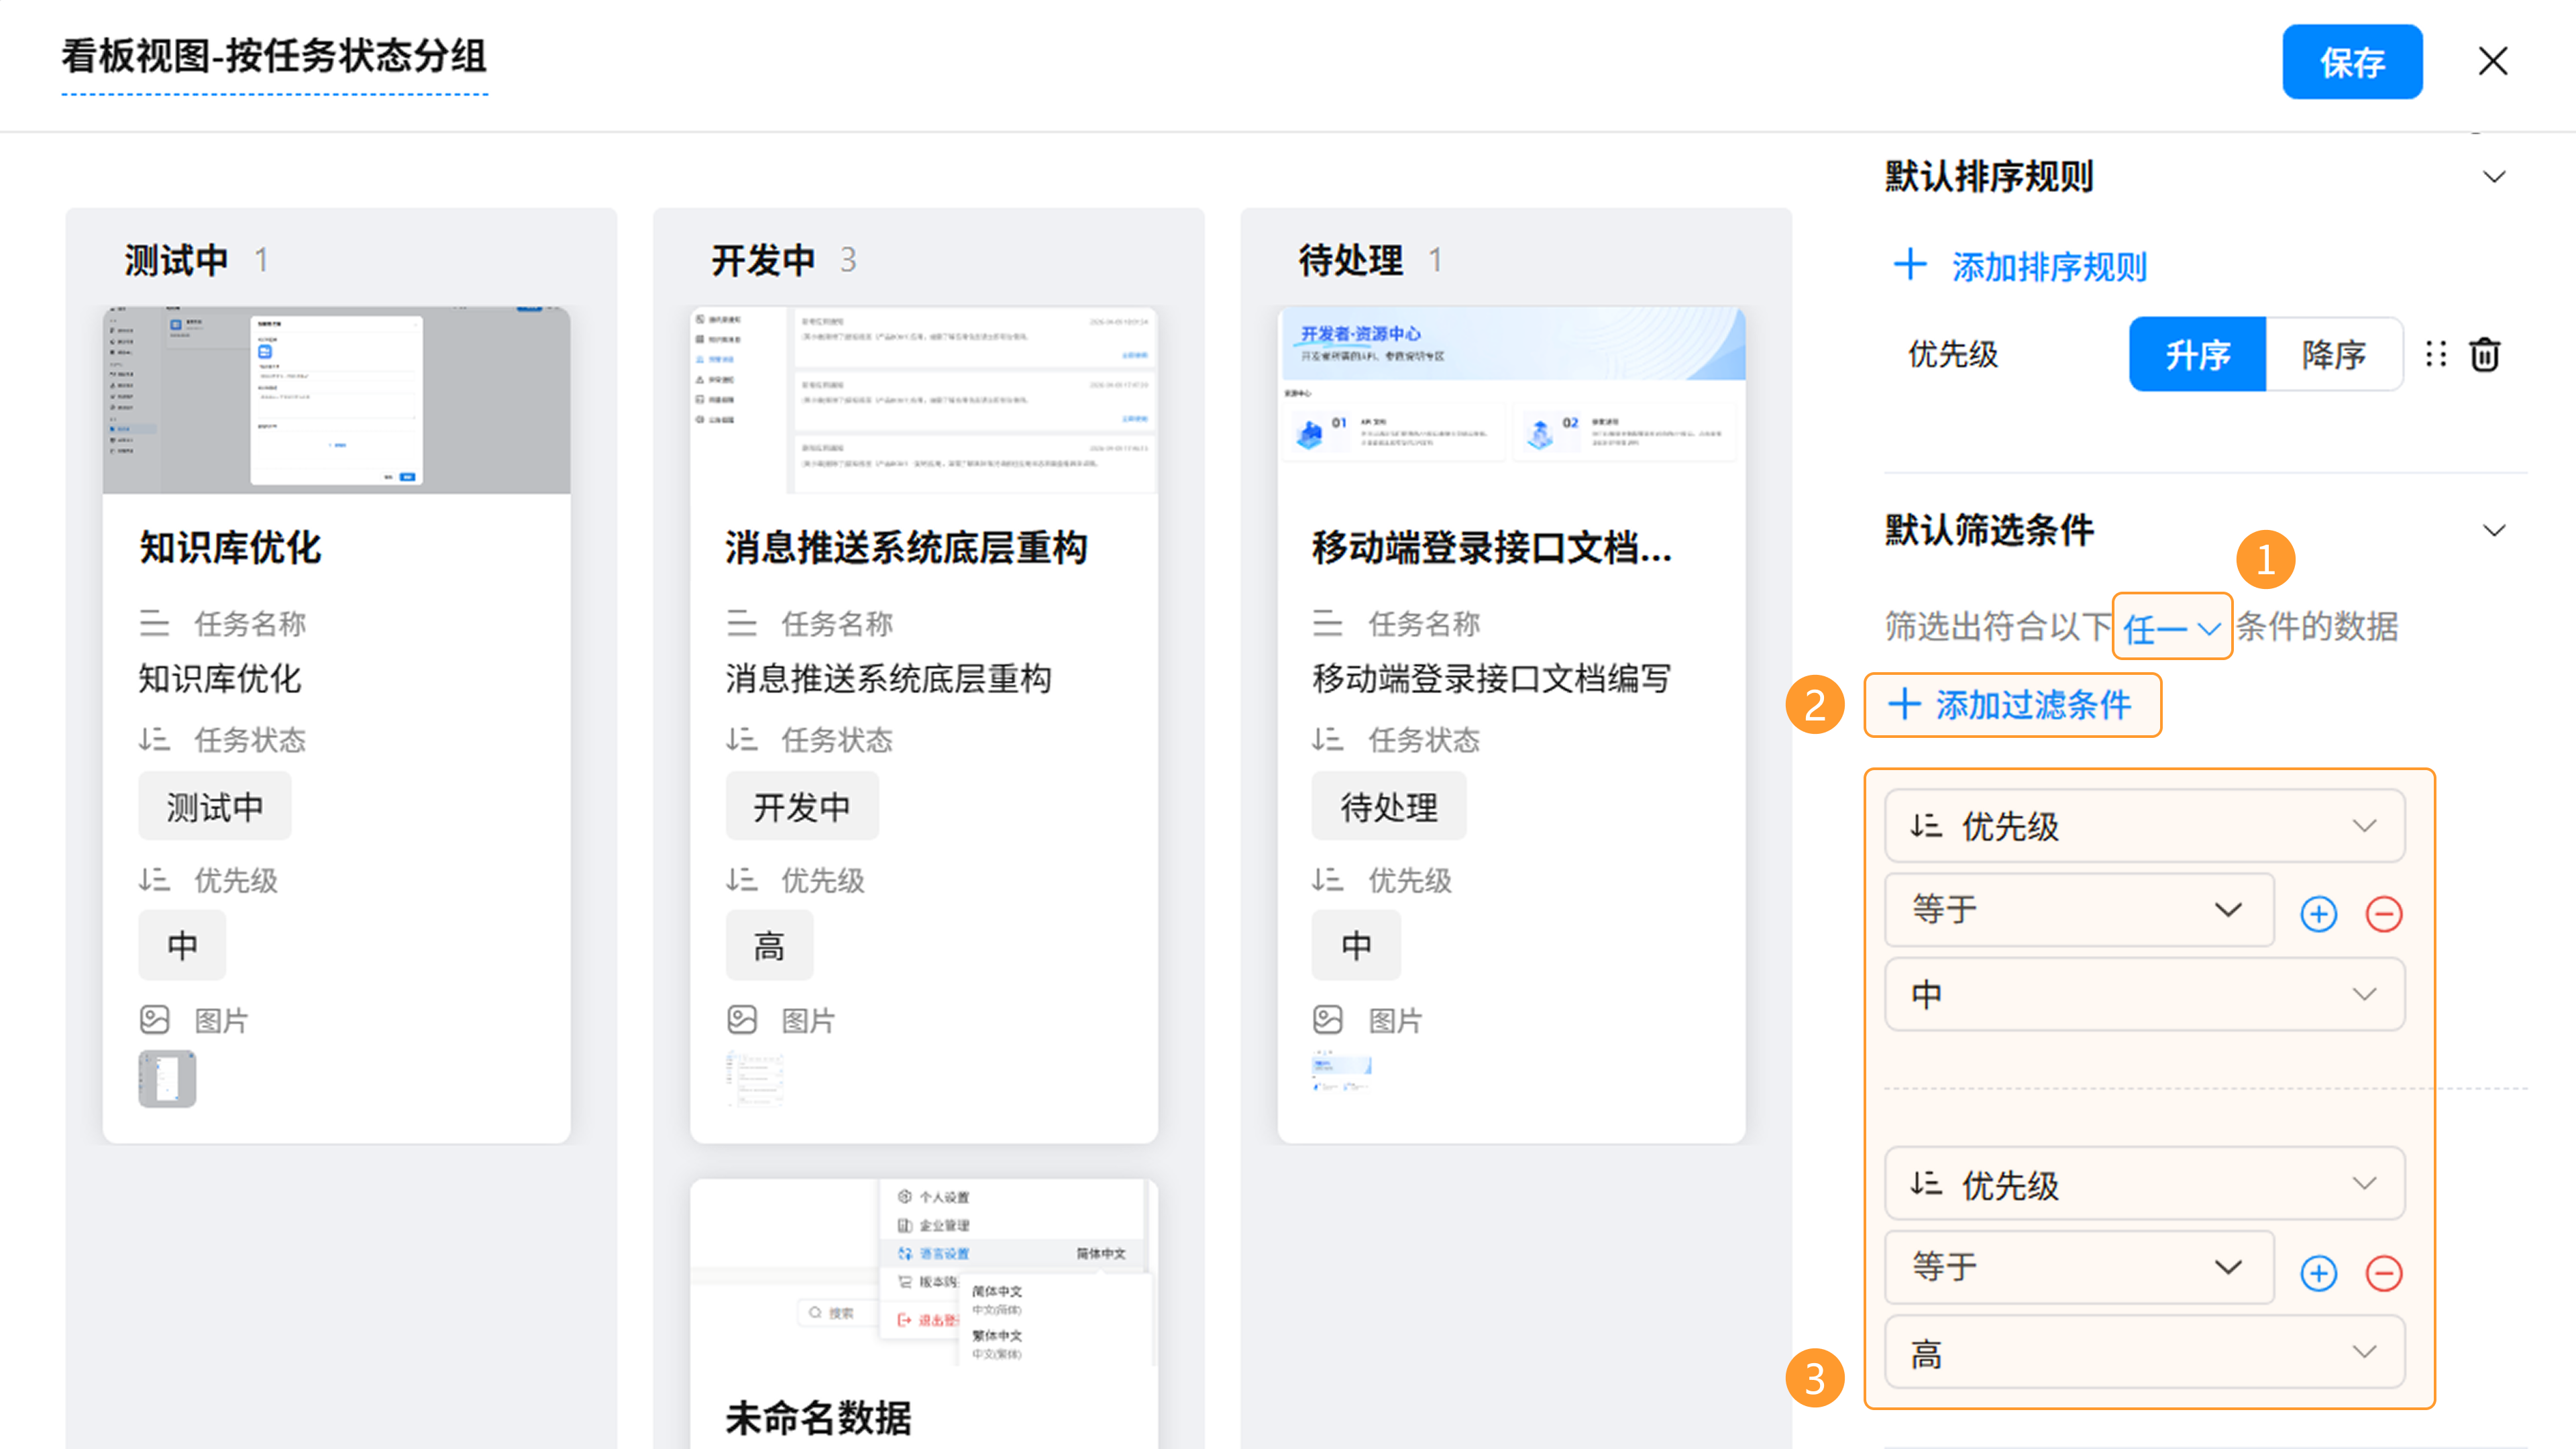This screenshot has width=2576, height=1449.
Task: Remove first filter condition with red minus
Action: tap(2384, 914)
